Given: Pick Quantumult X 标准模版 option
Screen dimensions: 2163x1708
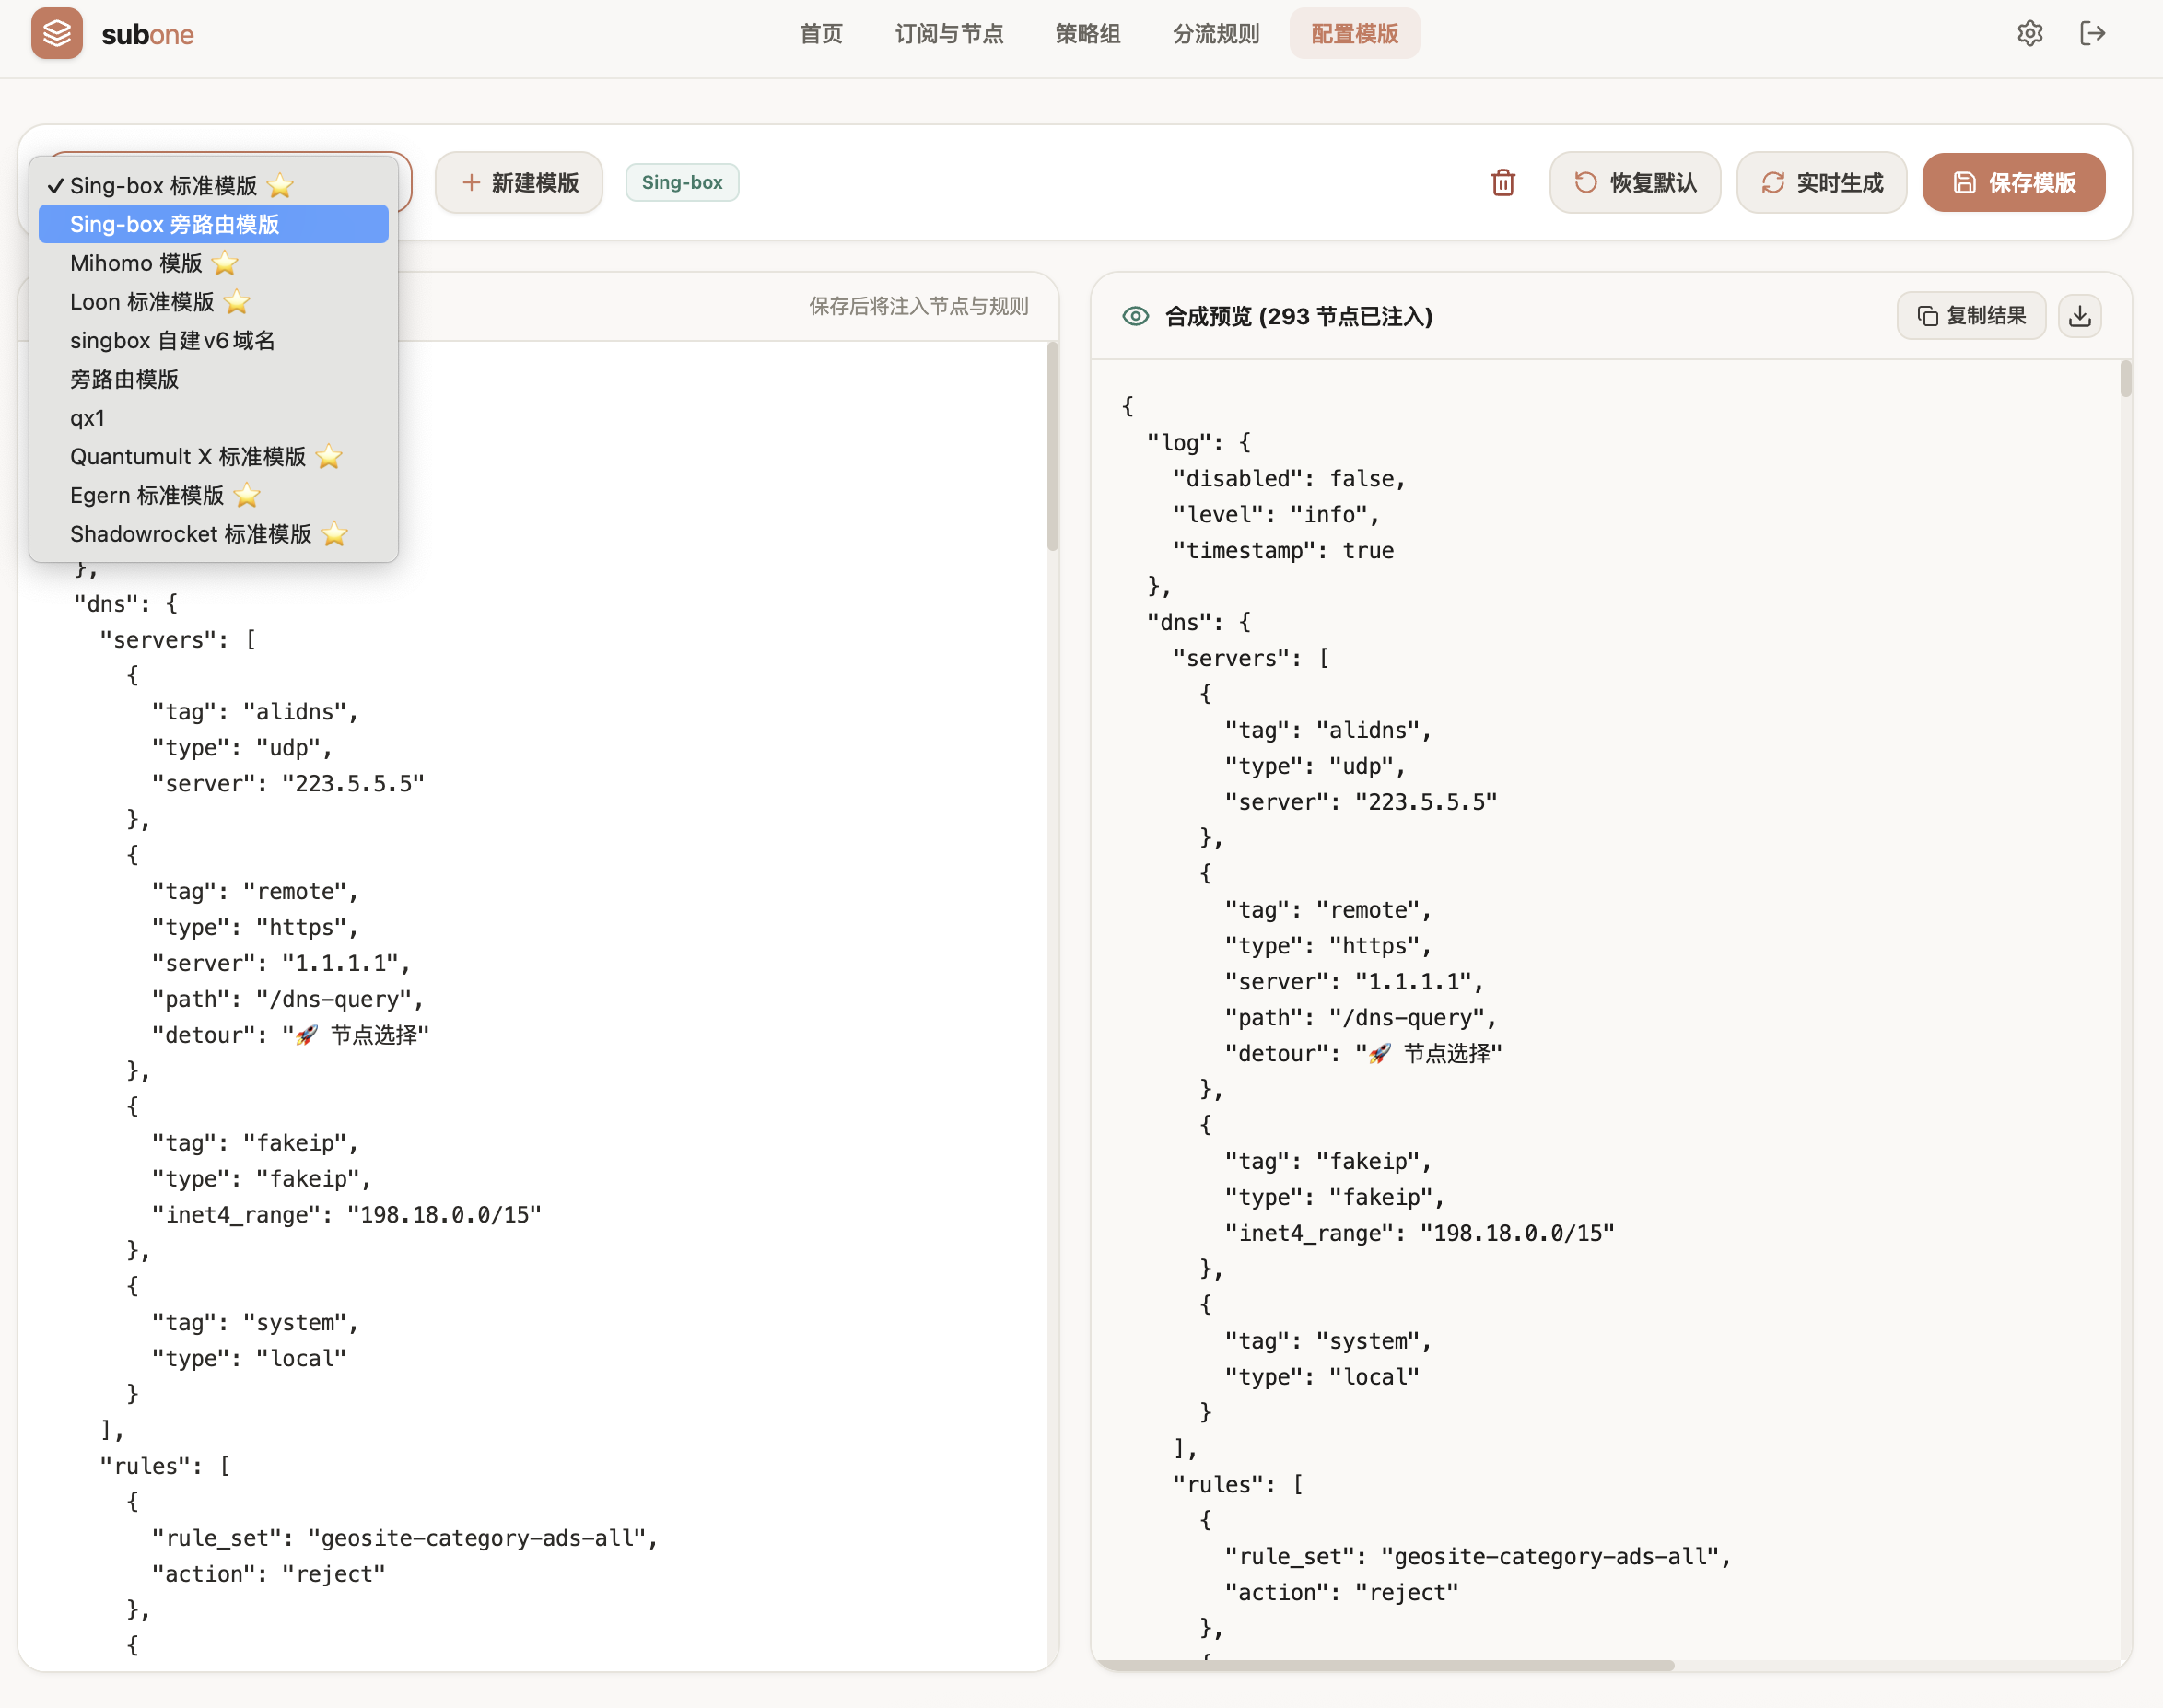Looking at the screenshot, I should tap(214, 457).
